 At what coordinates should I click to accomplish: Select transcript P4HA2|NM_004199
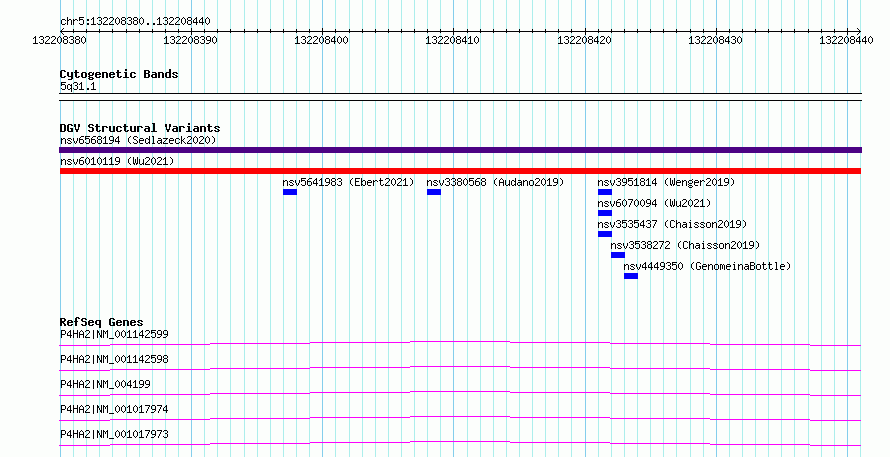[x=105, y=384]
